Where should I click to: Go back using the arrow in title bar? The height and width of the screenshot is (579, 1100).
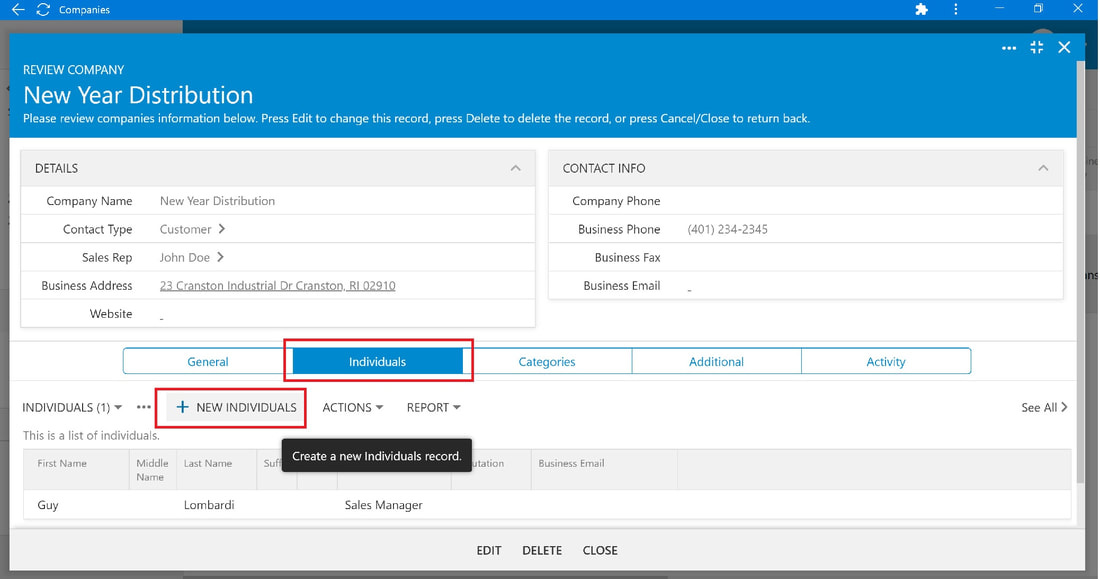tap(18, 9)
